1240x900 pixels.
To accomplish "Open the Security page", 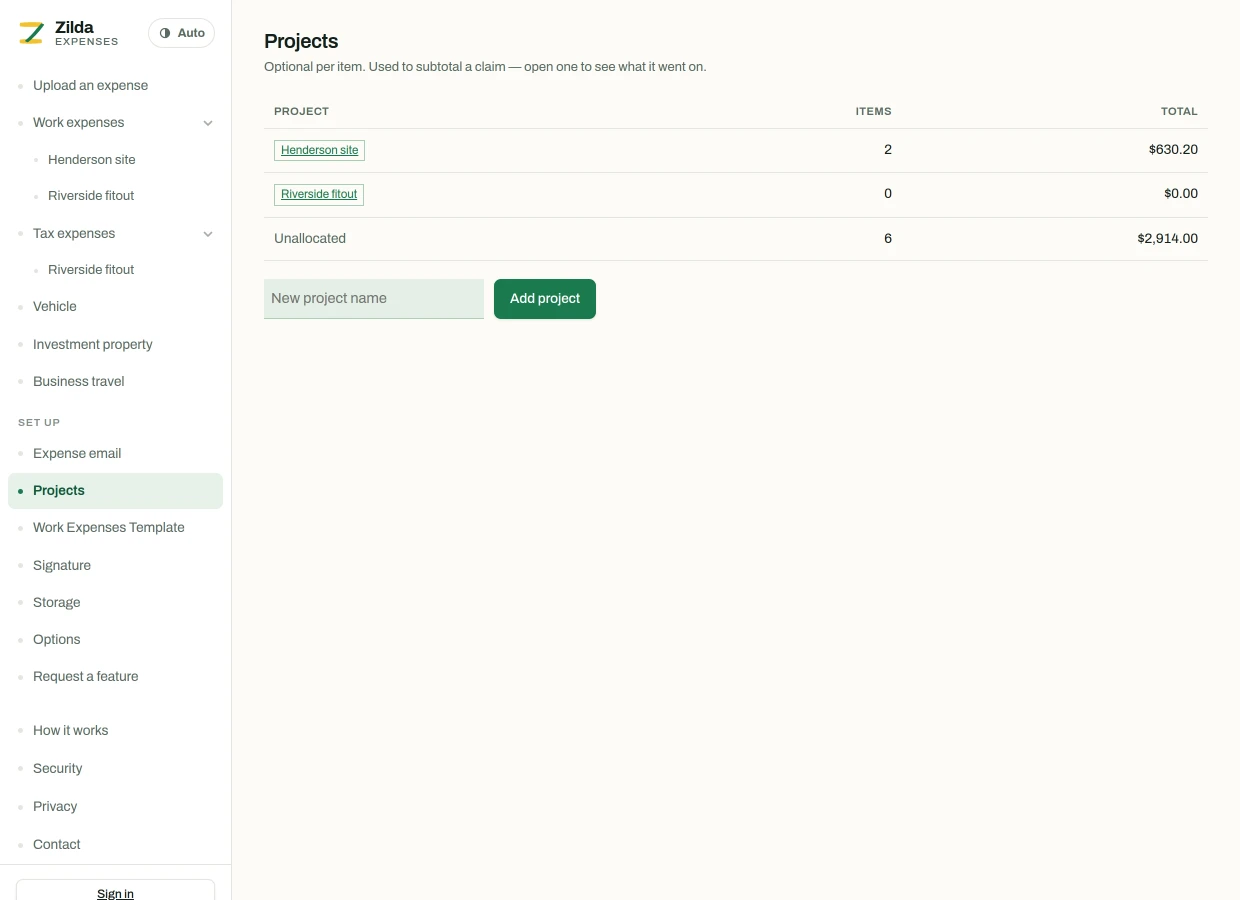I will [57, 769].
